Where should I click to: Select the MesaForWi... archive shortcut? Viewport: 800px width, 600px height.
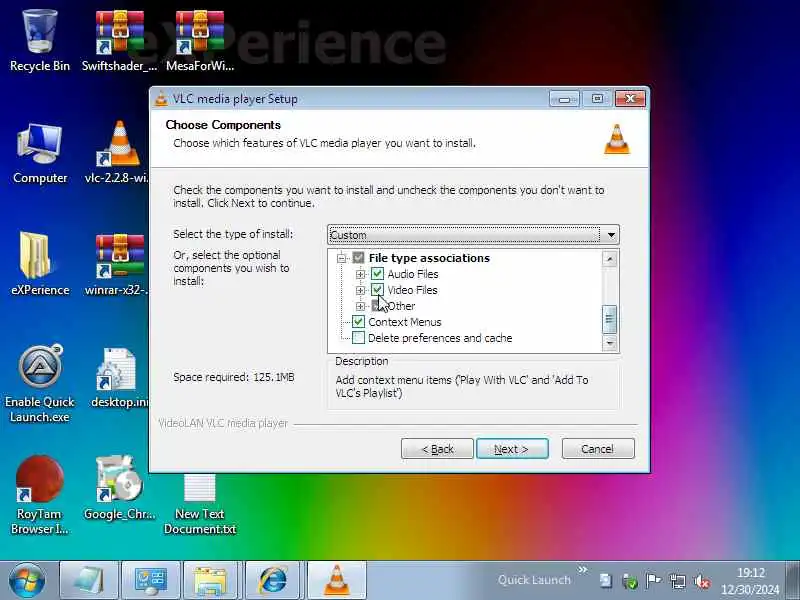[199, 42]
